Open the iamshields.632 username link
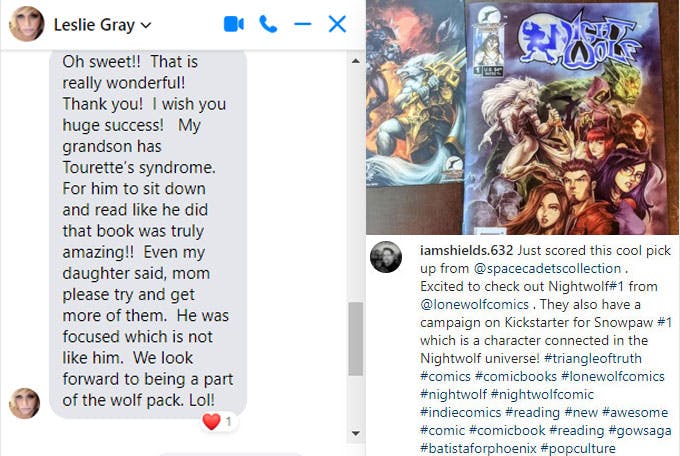Screen dimensions: 680x456 pyautogui.click(x=467, y=250)
